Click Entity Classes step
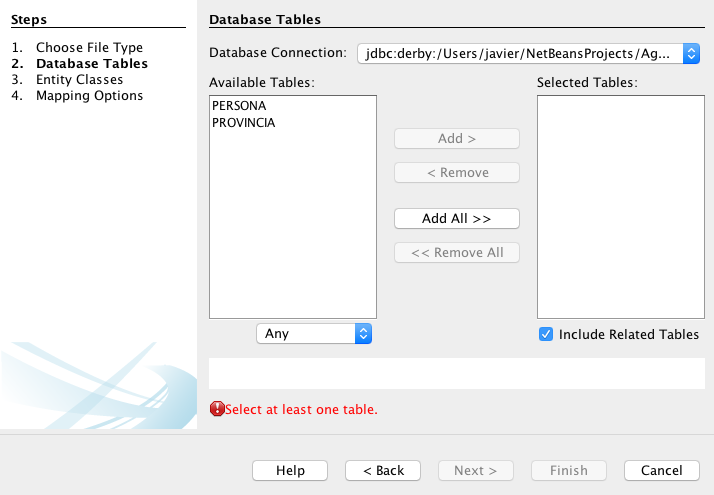The height and width of the screenshot is (495, 714). (79, 80)
